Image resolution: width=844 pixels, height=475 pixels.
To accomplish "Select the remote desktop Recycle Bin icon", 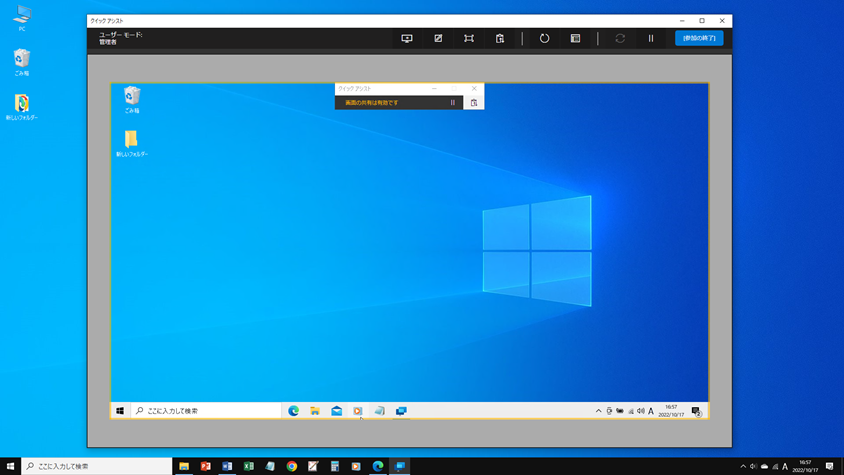I will 132,100.
